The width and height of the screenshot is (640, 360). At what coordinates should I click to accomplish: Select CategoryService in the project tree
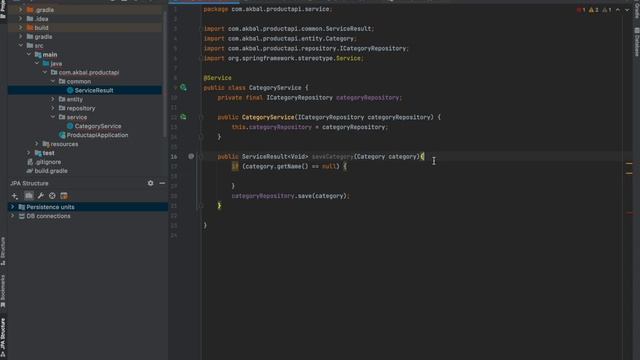pyautogui.click(x=98, y=126)
